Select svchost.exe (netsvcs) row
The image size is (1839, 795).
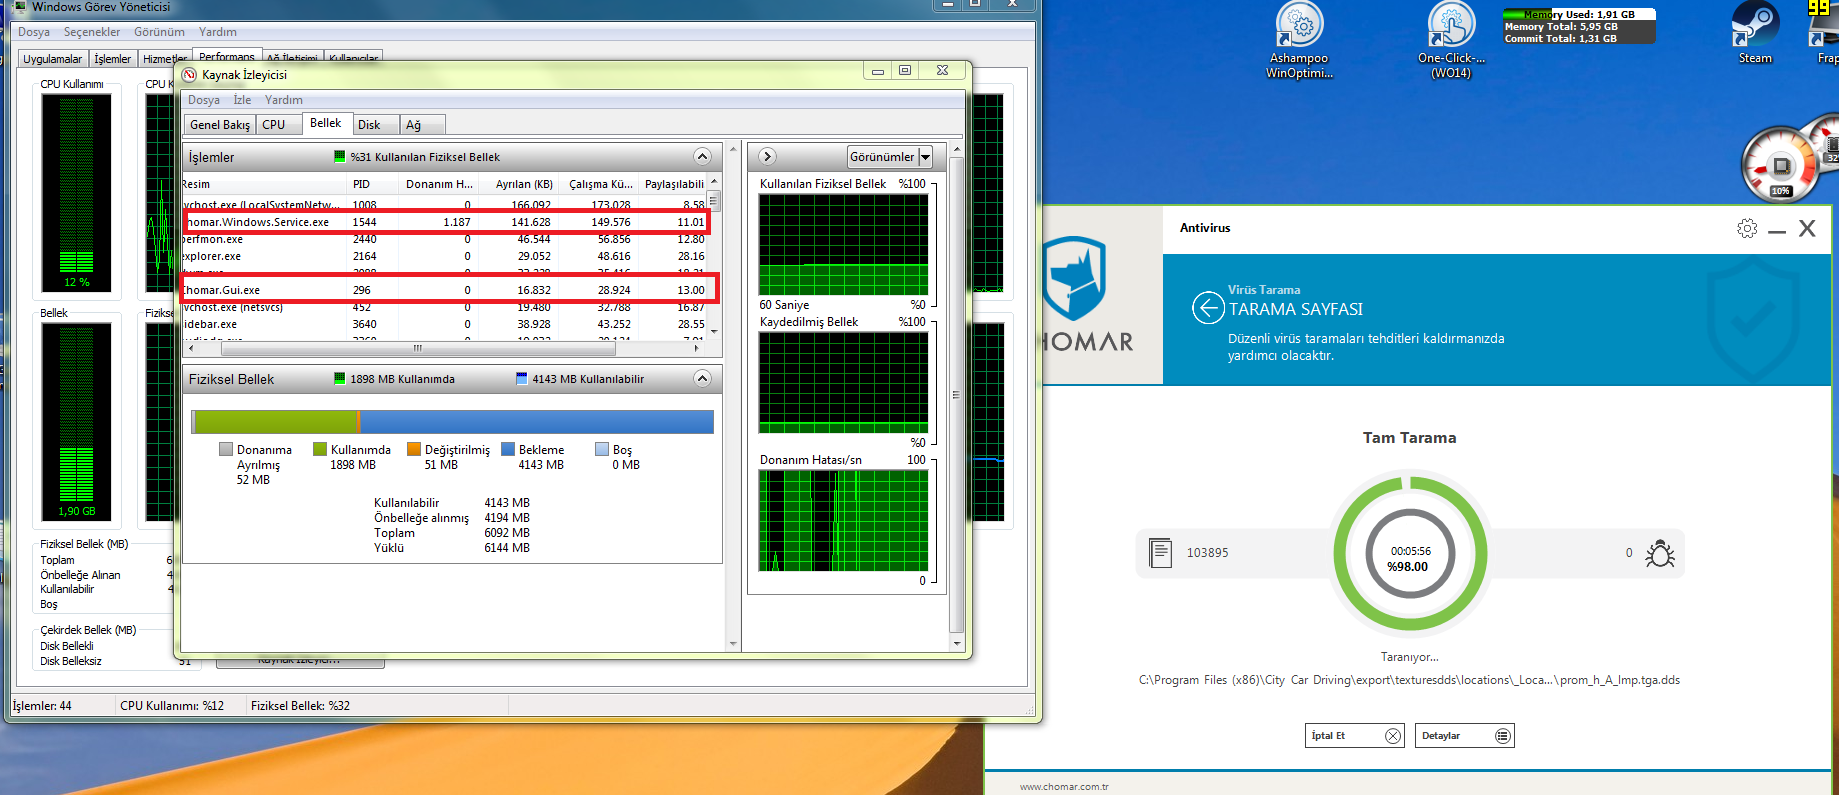[x=446, y=307]
